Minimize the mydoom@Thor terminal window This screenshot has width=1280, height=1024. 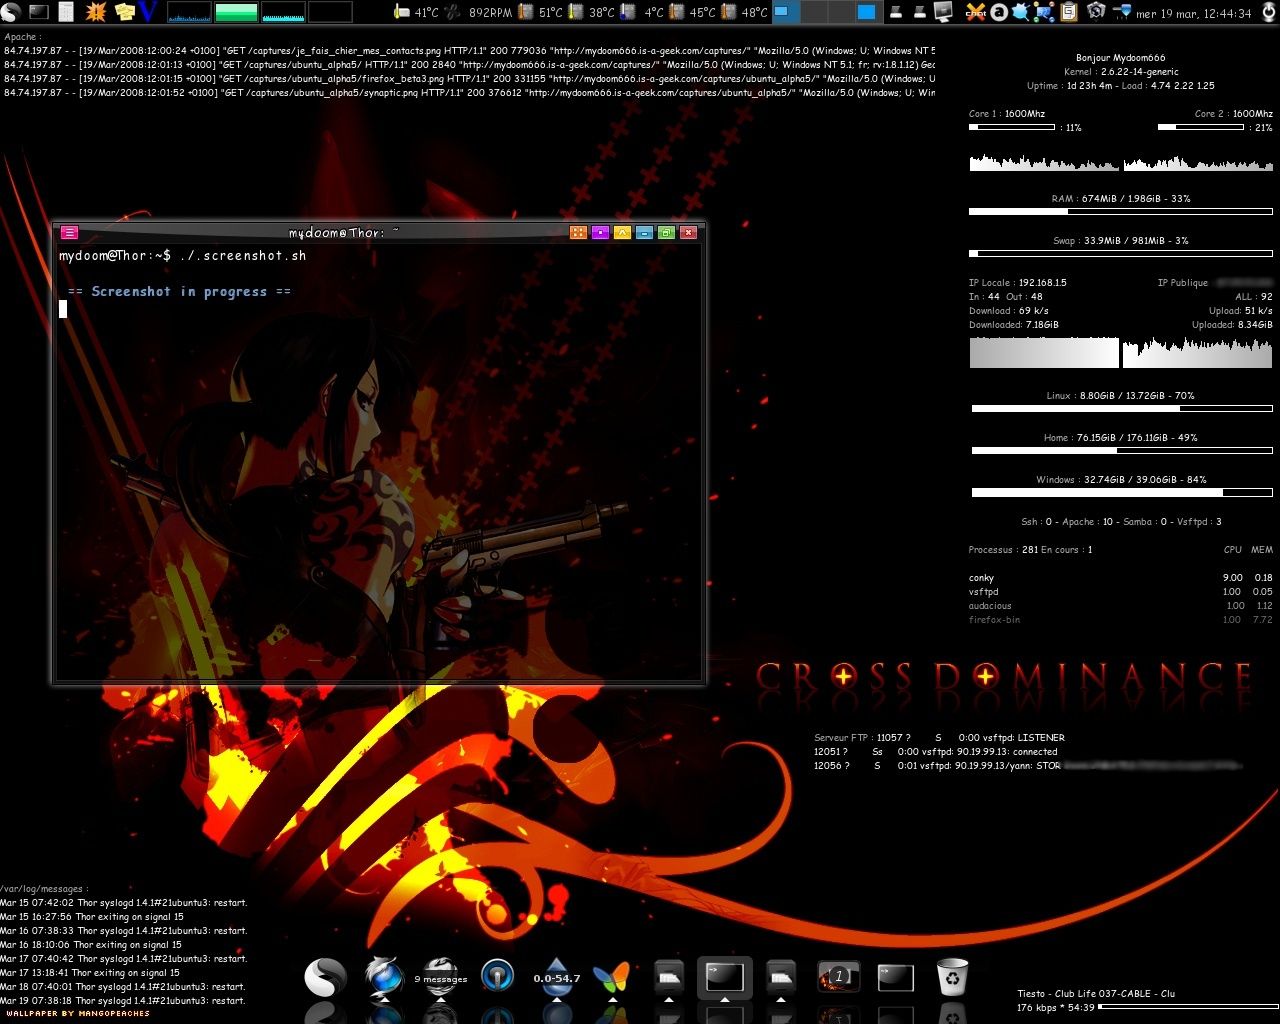click(x=644, y=232)
